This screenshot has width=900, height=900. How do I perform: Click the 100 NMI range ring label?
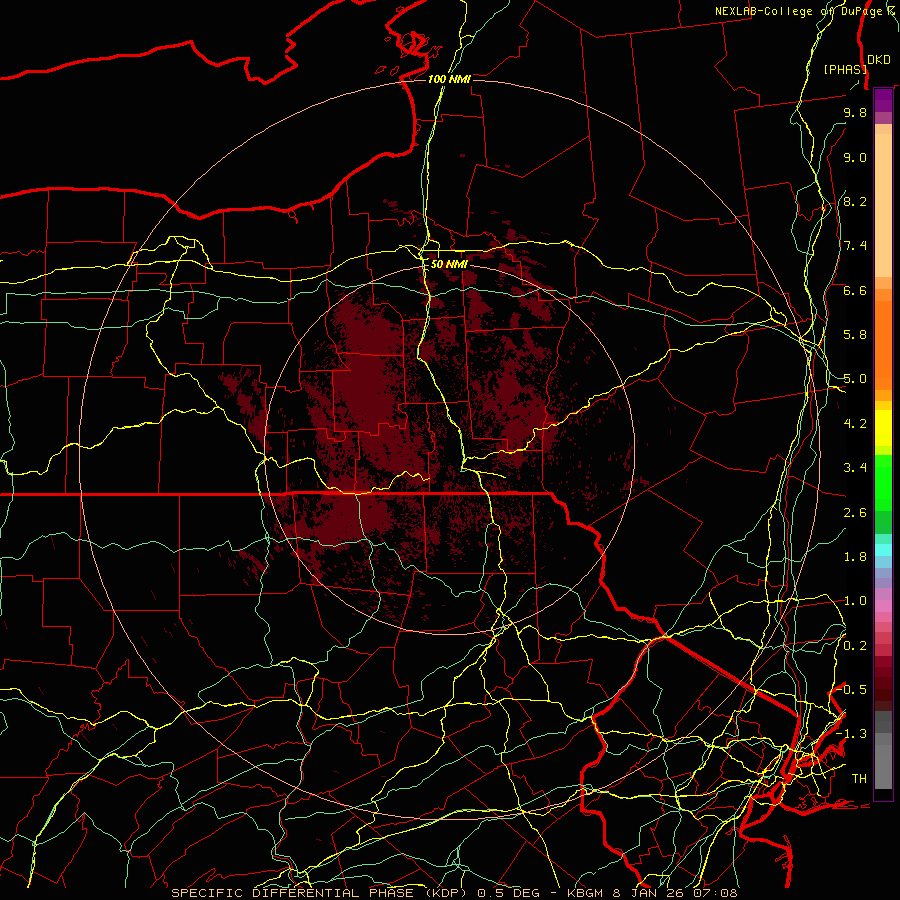point(449,79)
